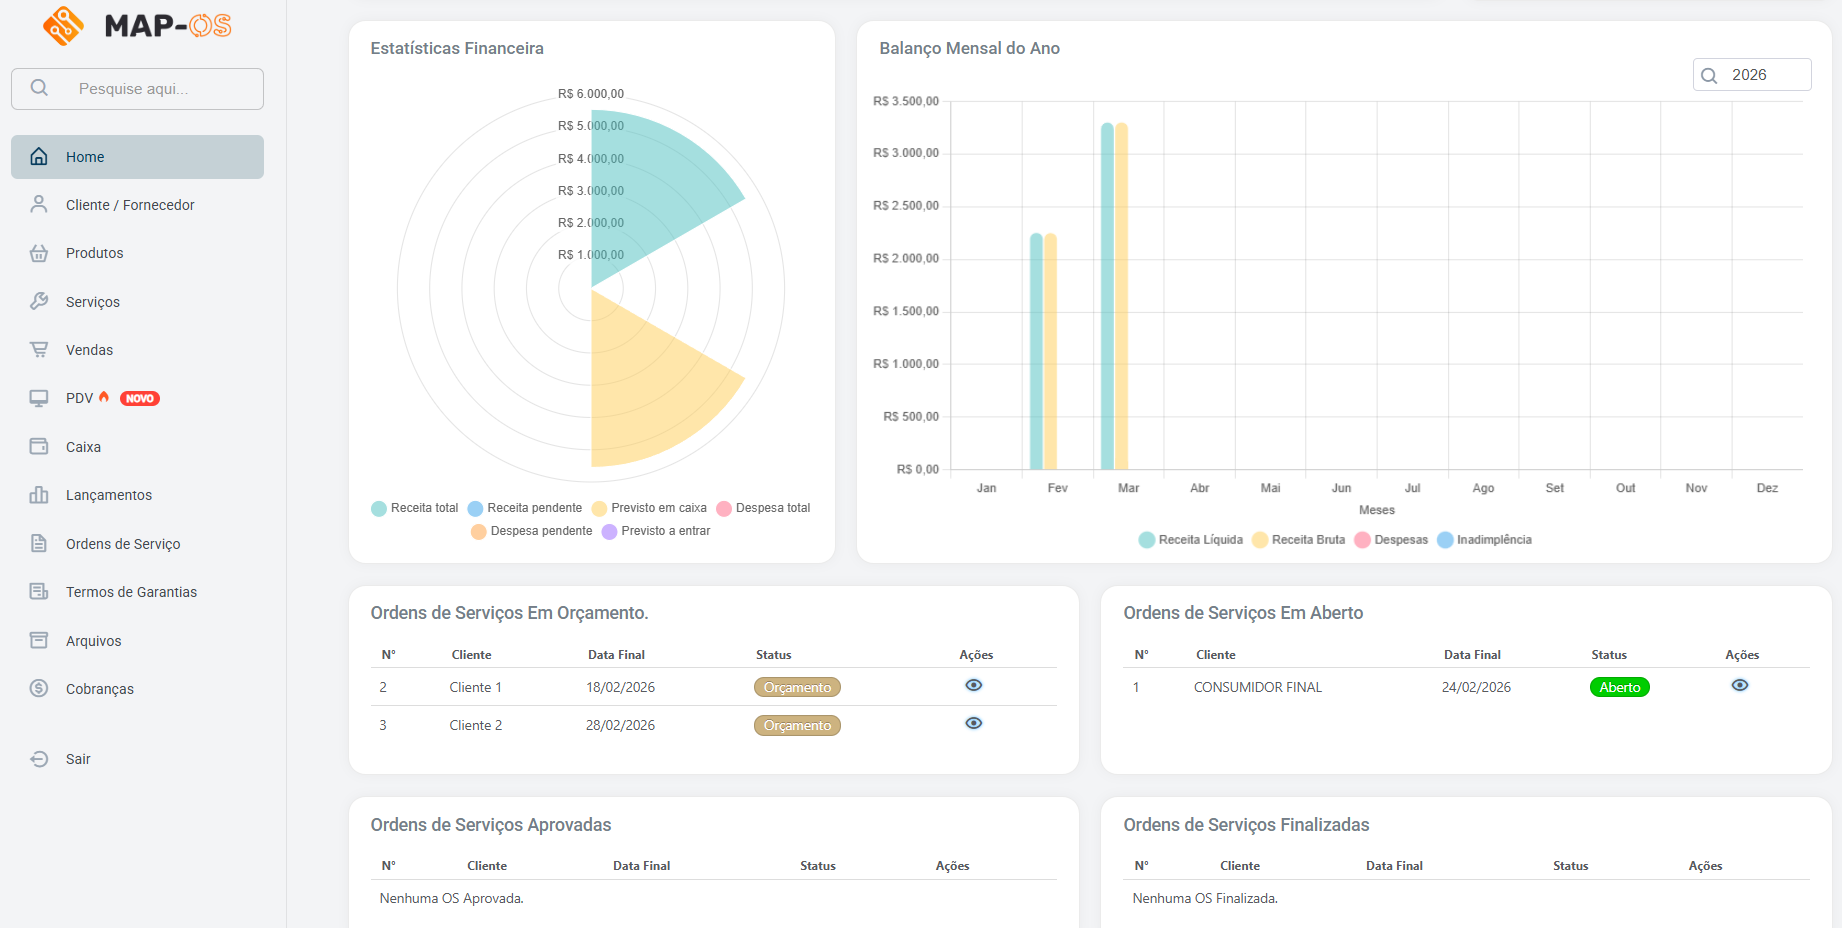Go to Ordens de Serviço menu
Viewport: 1842px width, 928px height.
point(123,544)
